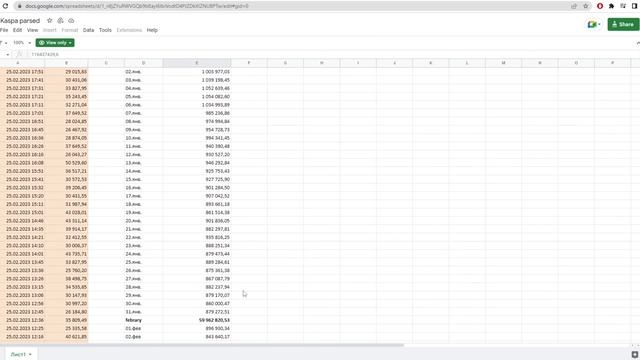
Task: Open the 100% zoom dropdown
Action: [x=22, y=43]
